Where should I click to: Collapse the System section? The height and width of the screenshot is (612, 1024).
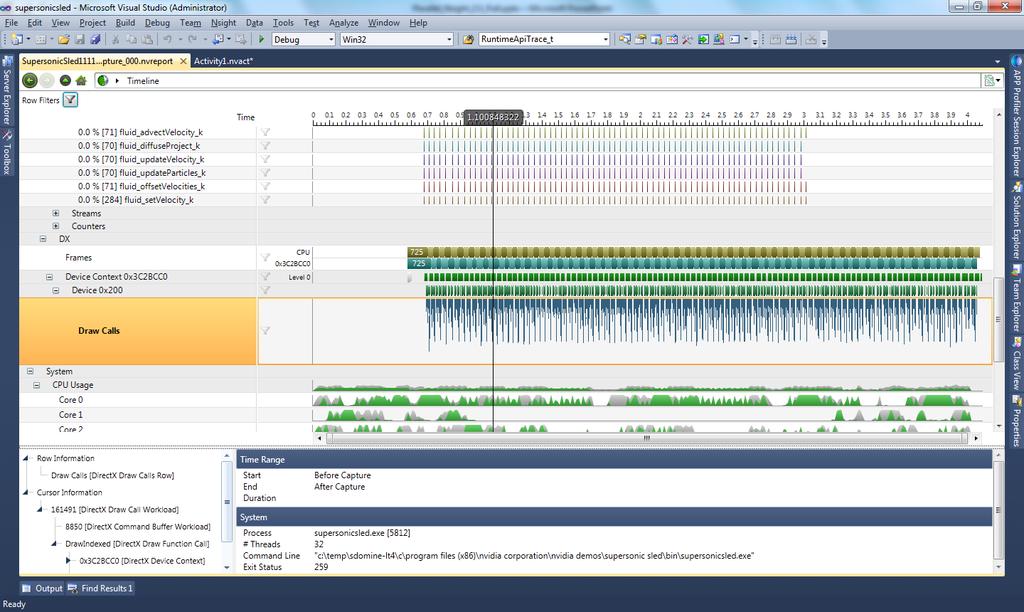tap(30, 371)
